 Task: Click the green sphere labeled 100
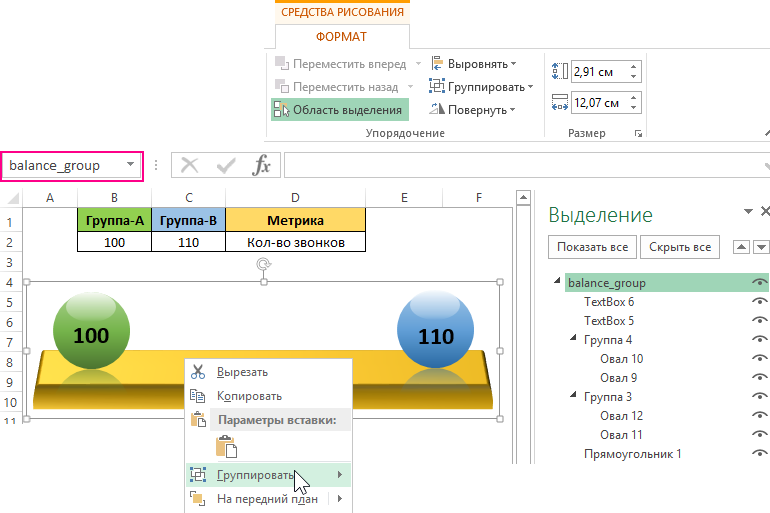91,330
